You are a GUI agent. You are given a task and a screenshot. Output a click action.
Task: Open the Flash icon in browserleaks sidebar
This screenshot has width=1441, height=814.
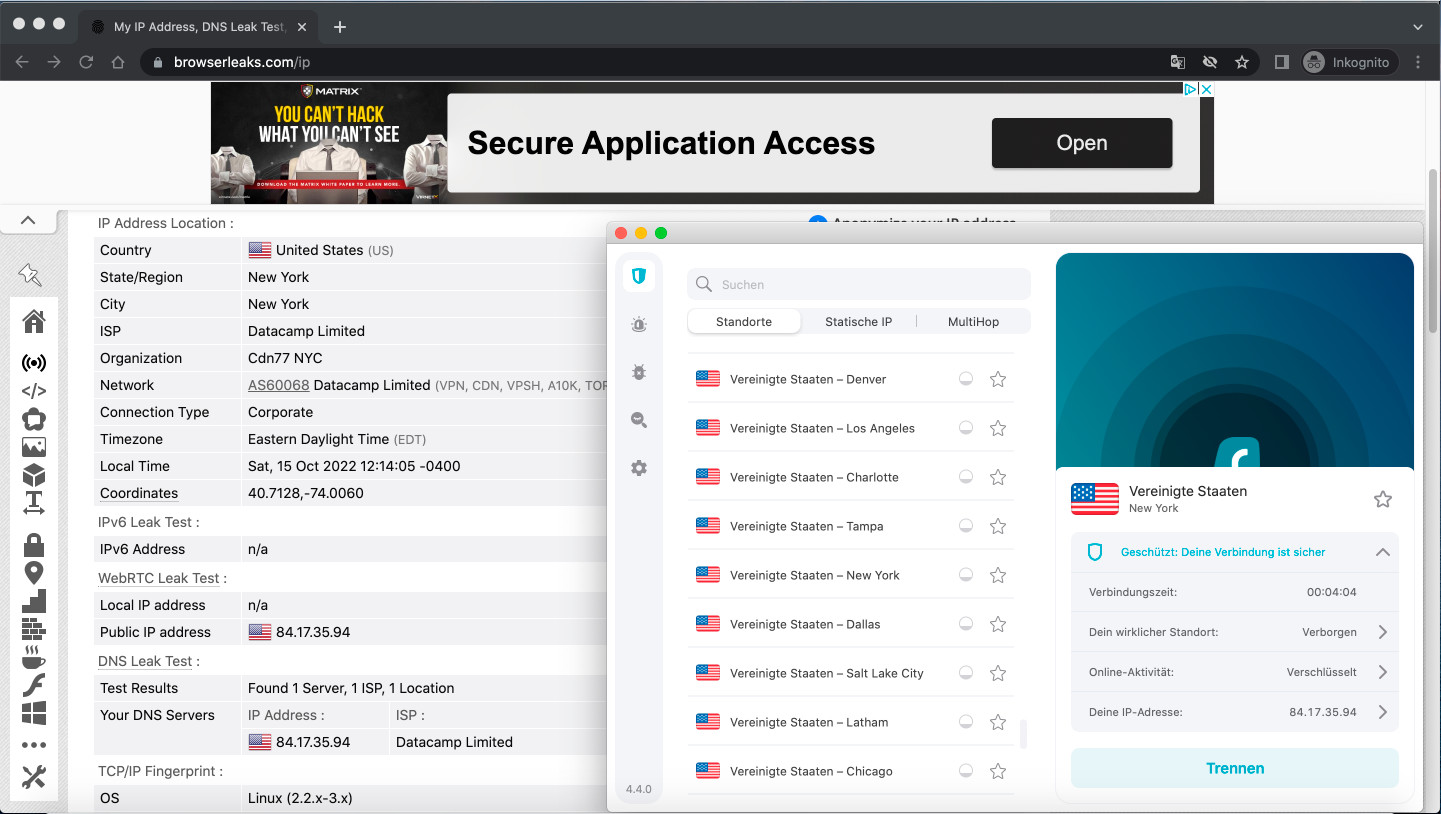pyautogui.click(x=34, y=685)
